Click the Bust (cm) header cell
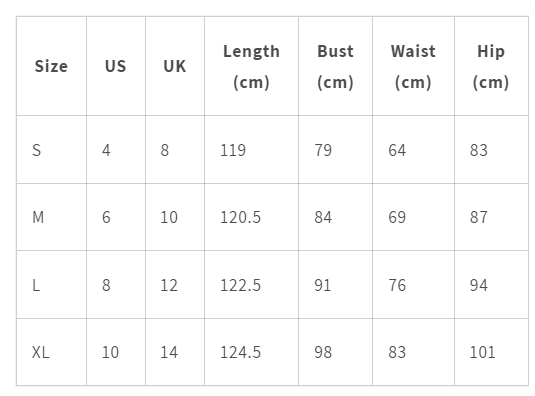 335,67
